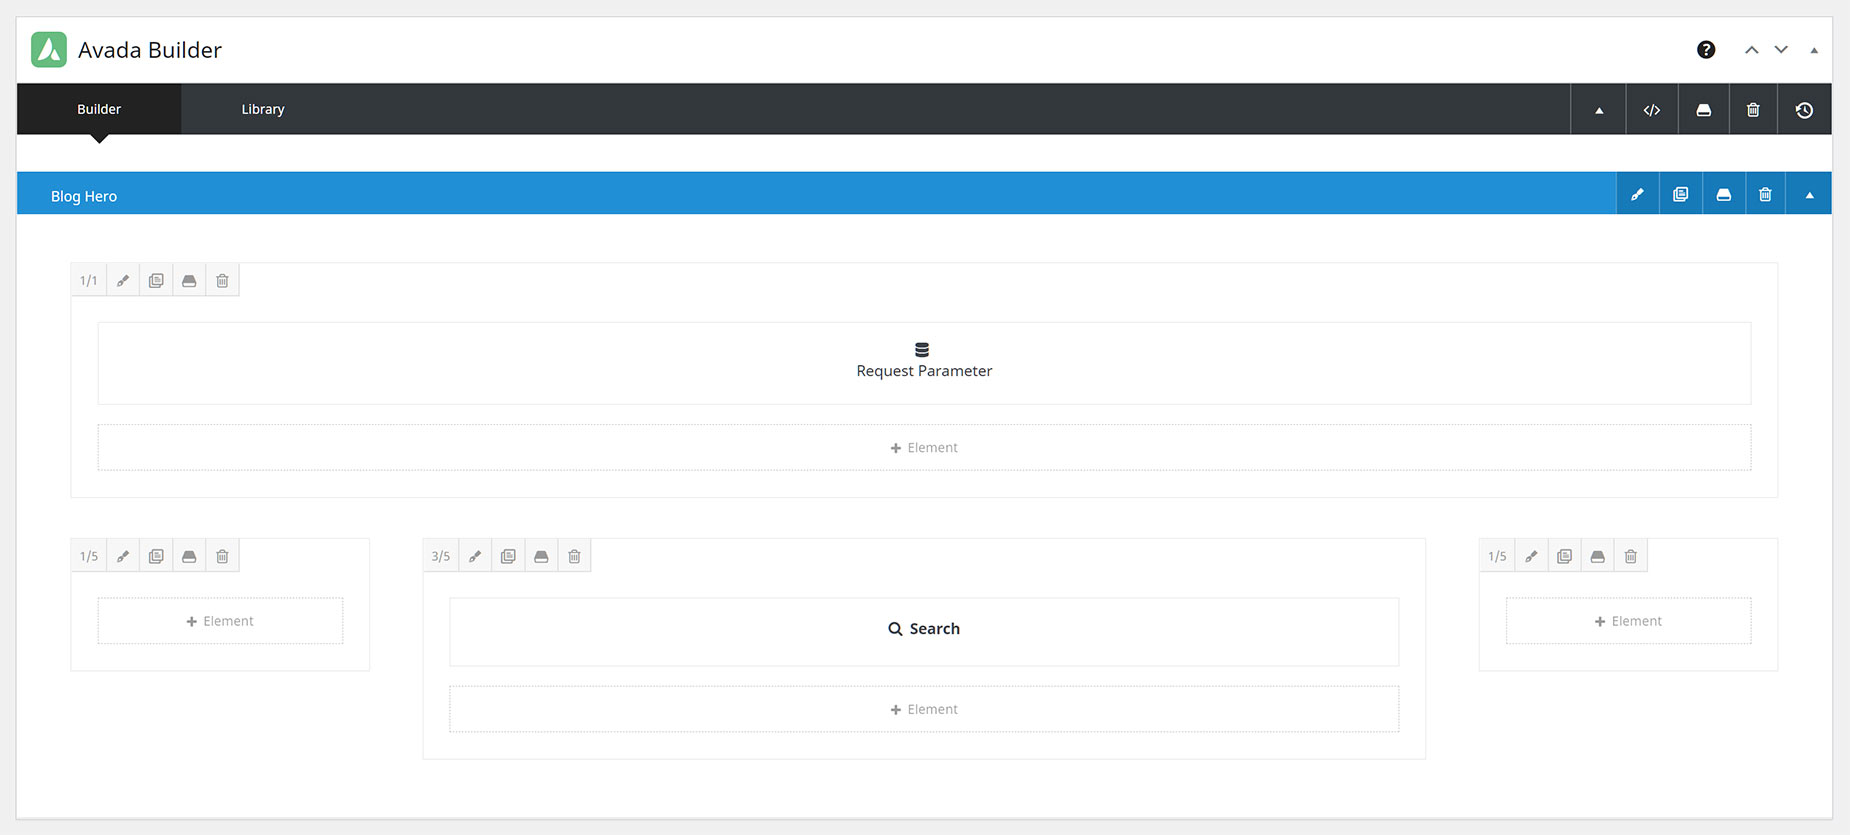This screenshot has height=835, width=1850.
Task: Change the 1/1 column size
Action: click(89, 280)
